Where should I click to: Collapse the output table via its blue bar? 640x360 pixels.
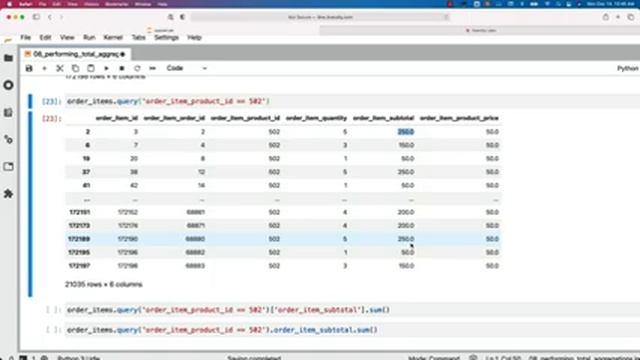tap(30, 204)
